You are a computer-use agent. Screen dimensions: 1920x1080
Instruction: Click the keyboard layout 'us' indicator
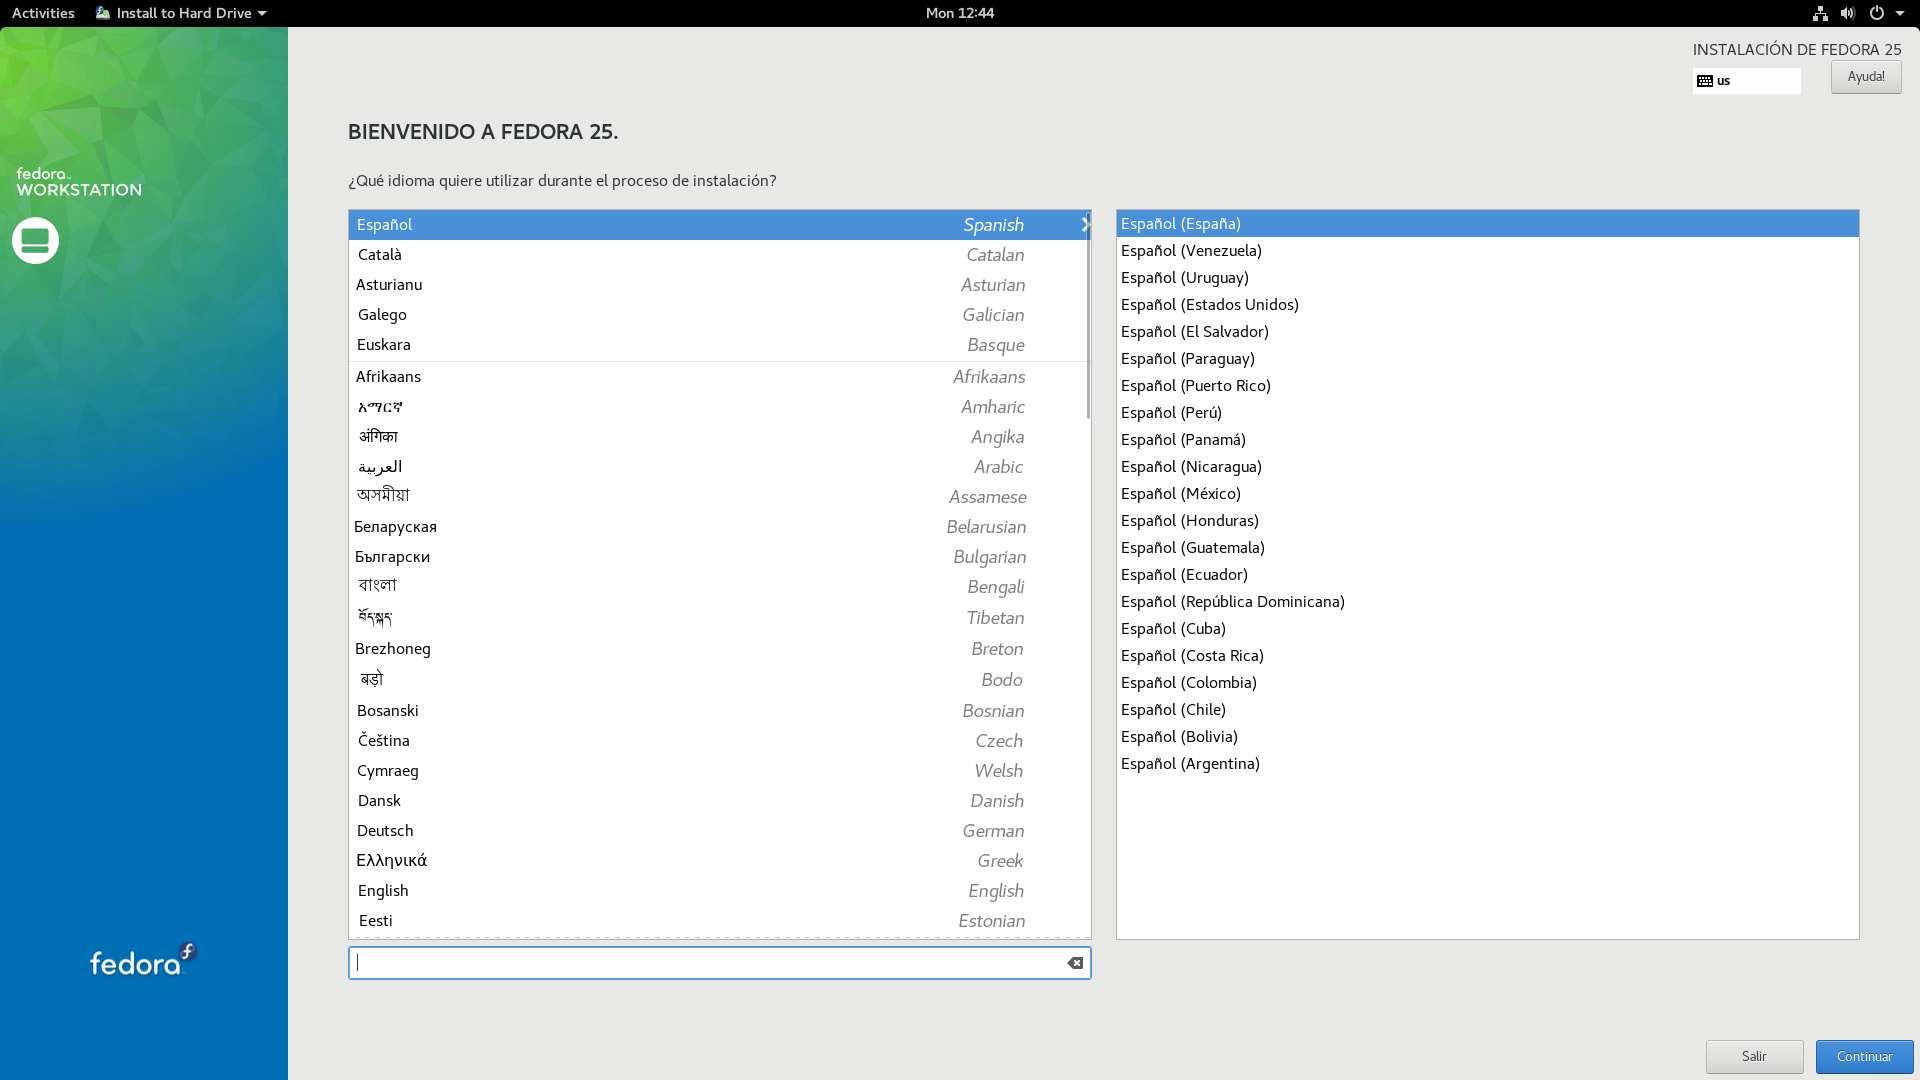point(1747,81)
